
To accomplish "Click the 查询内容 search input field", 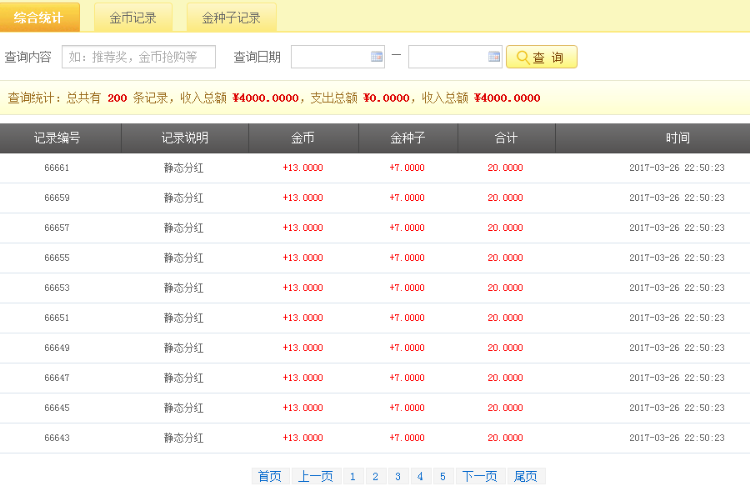I will [139, 57].
